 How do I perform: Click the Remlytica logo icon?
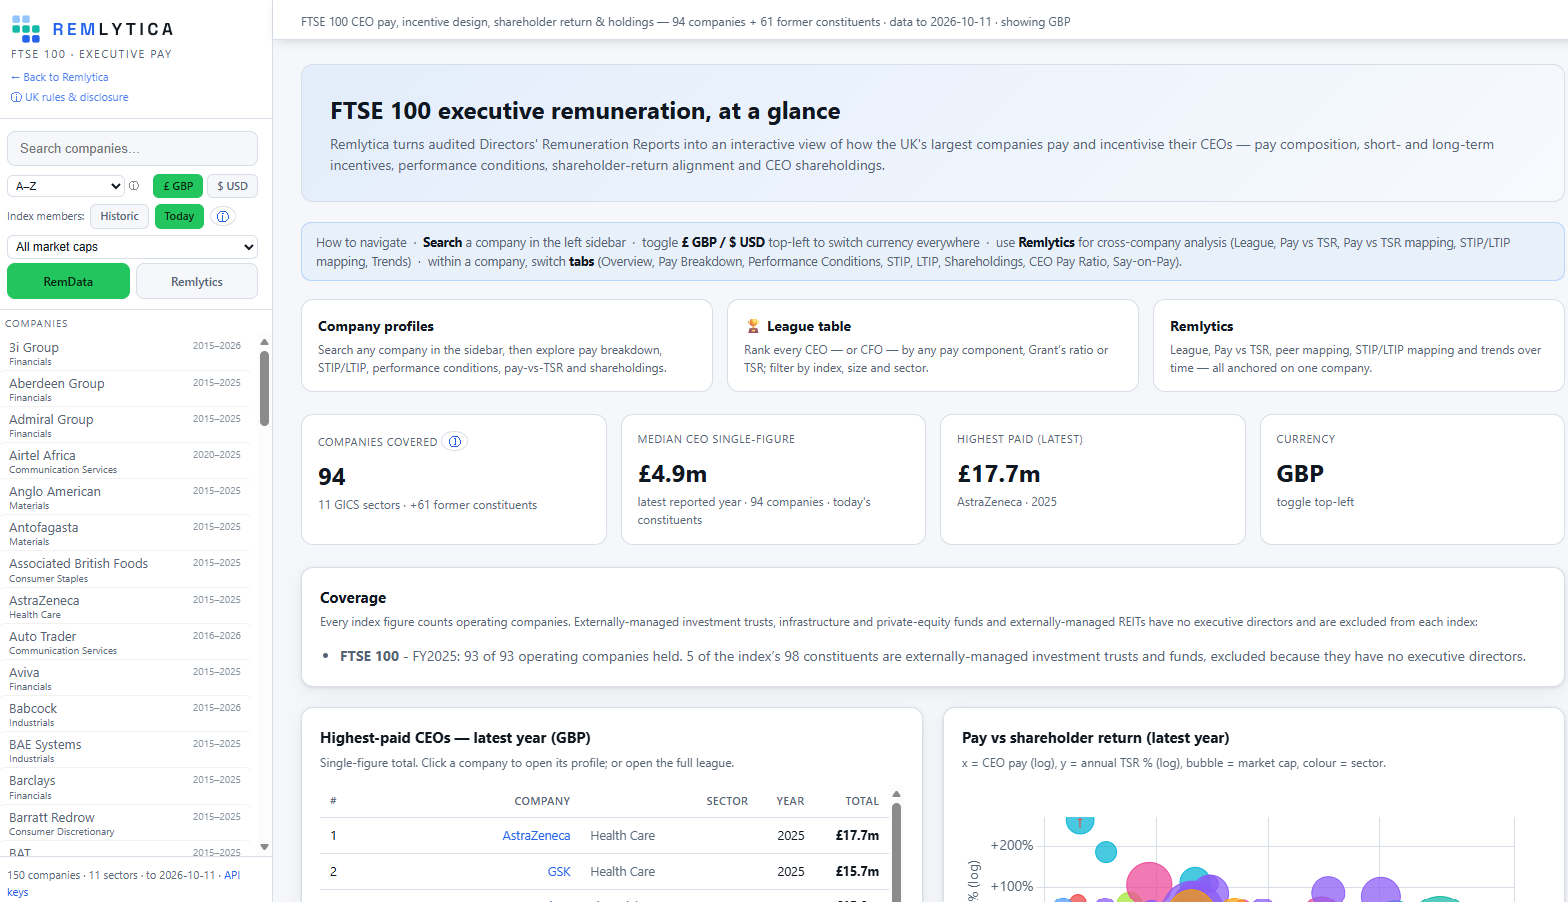26,30
